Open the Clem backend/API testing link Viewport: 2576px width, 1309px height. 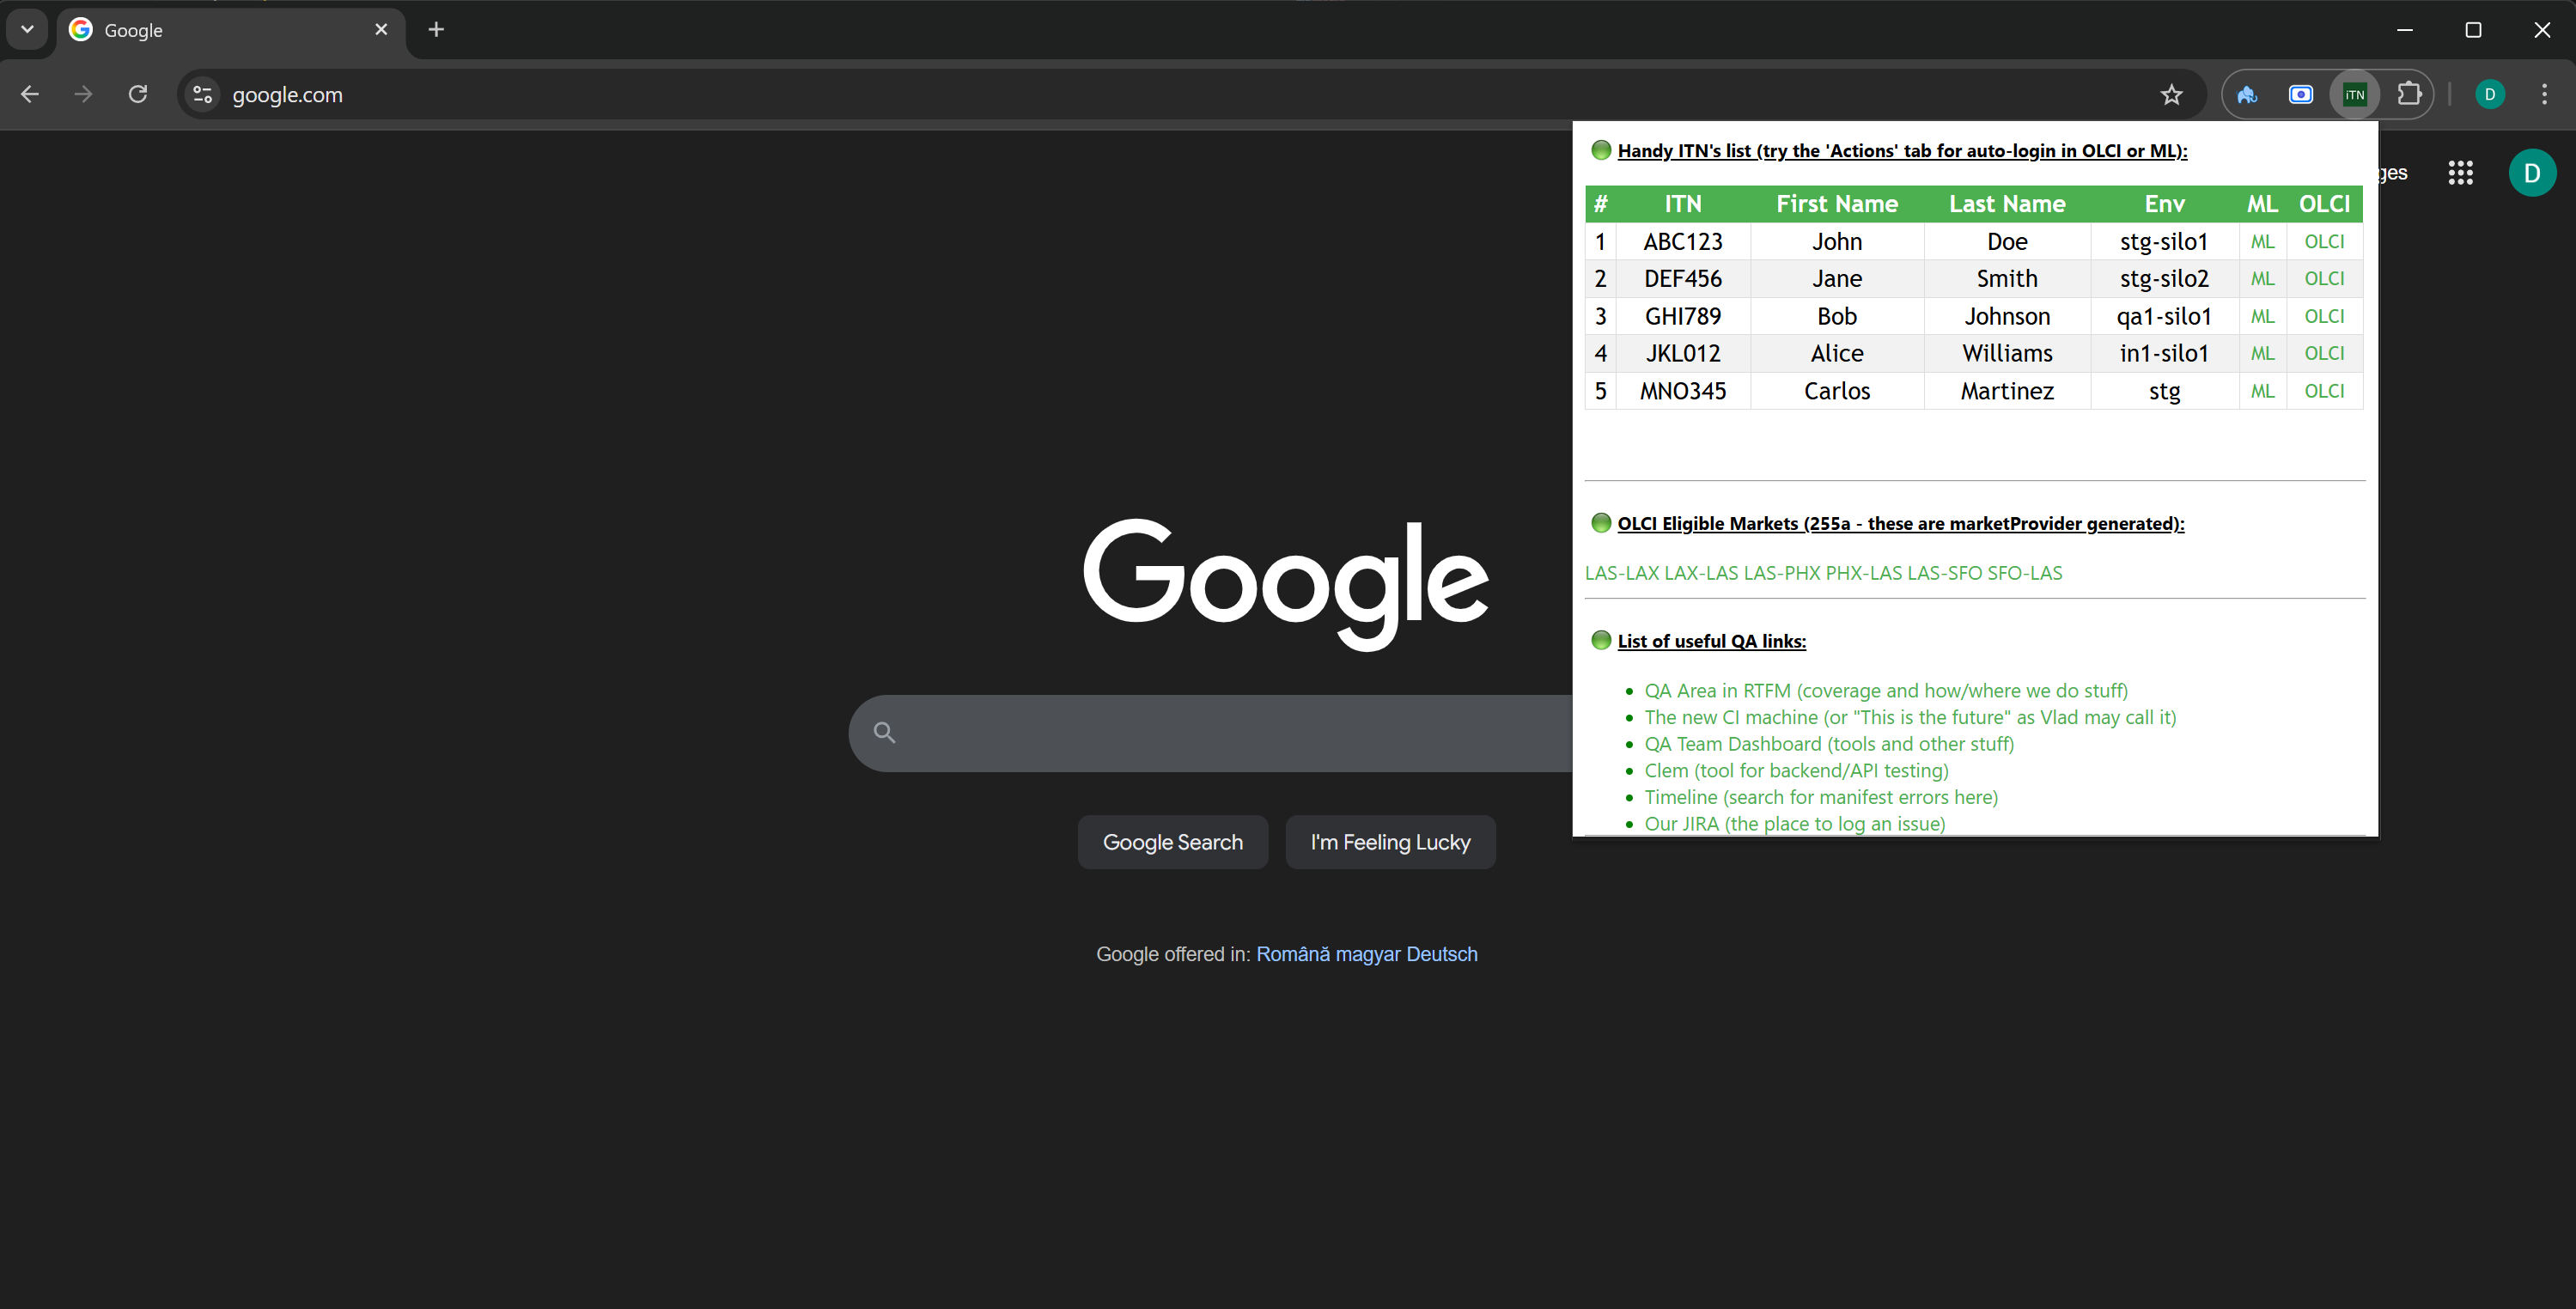[x=1796, y=771]
